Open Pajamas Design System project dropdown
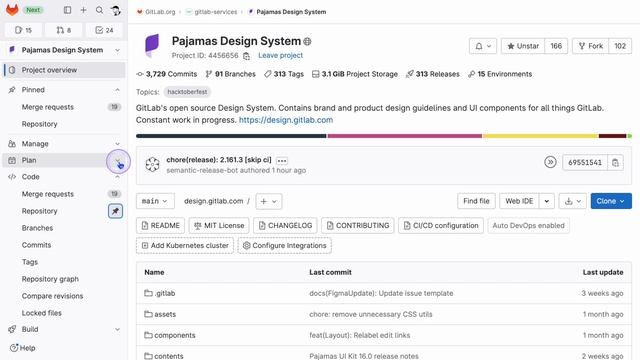The image size is (640, 360). (x=64, y=50)
